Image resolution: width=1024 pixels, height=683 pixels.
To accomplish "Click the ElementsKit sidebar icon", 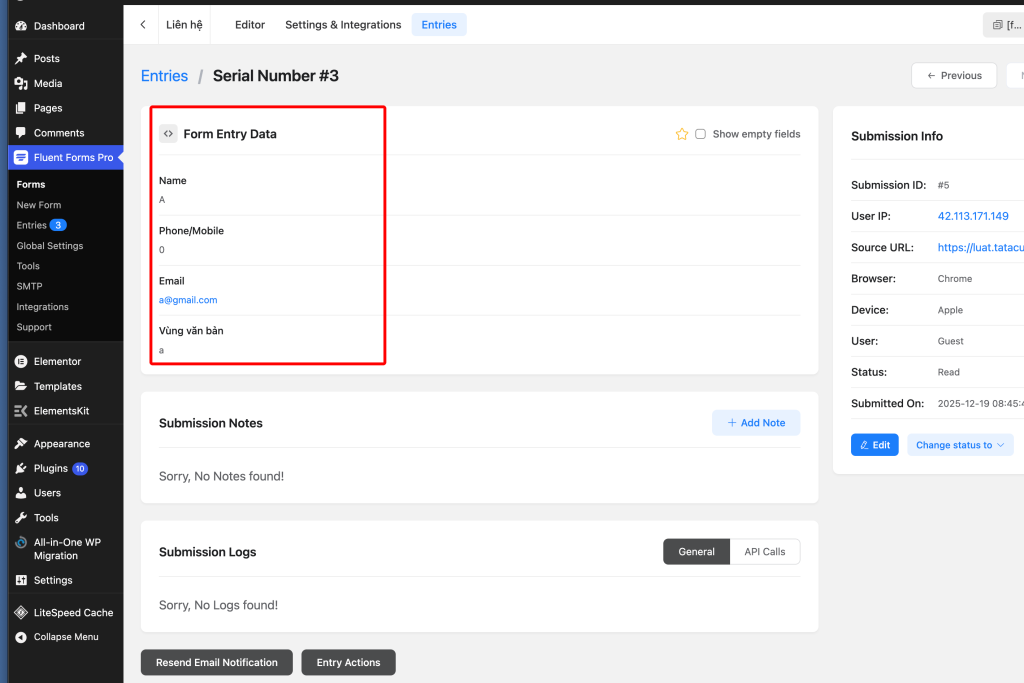I will click(21, 411).
